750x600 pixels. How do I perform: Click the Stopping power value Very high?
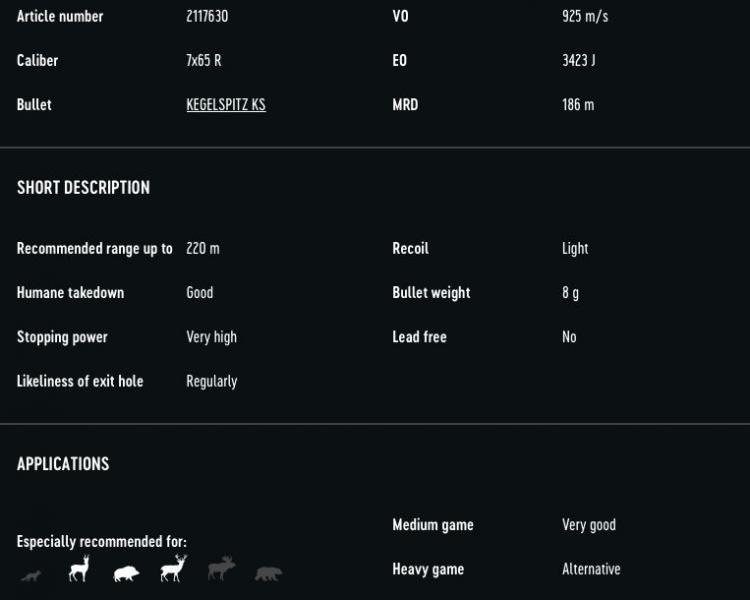click(x=212, y=337)
